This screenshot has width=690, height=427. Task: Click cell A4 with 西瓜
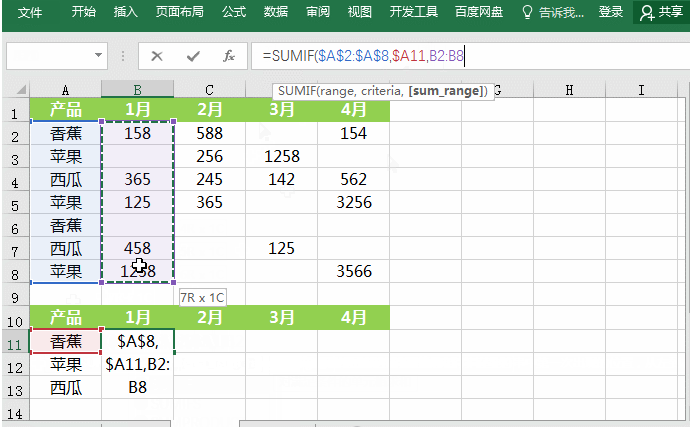pos(66,179)
